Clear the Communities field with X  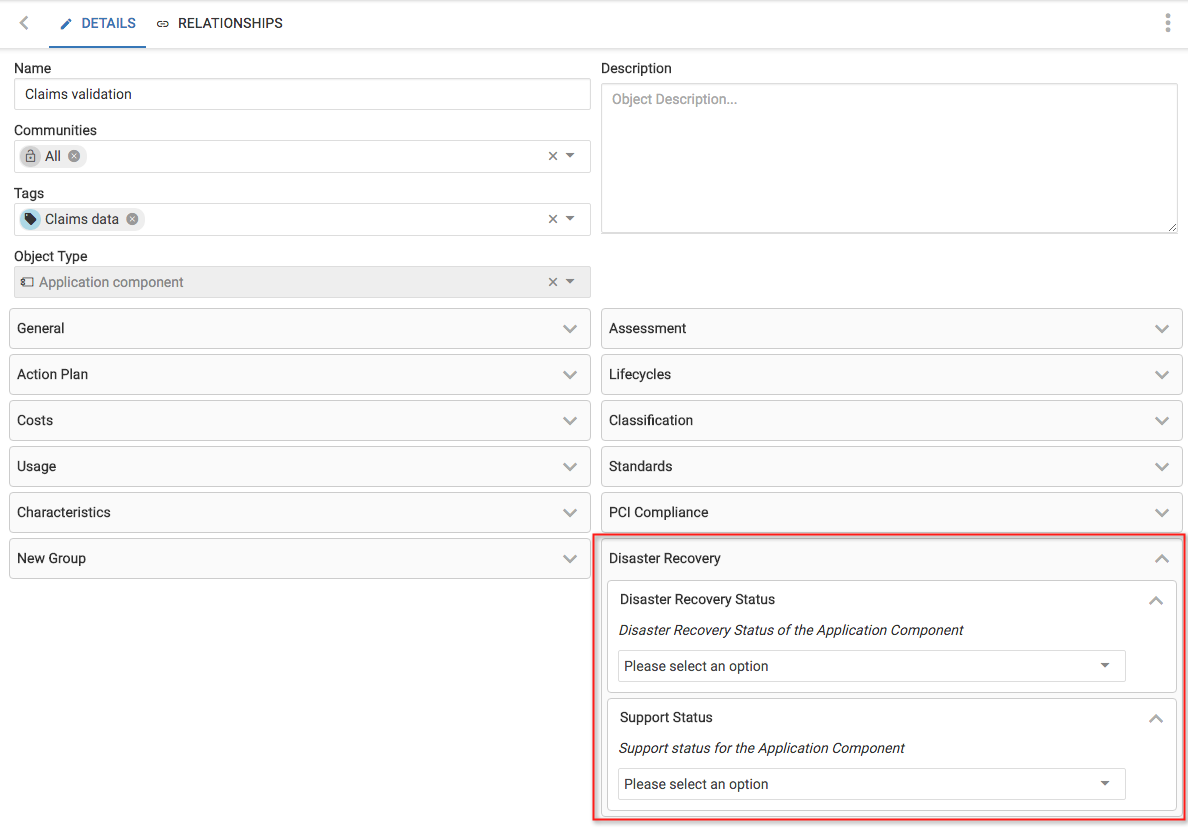point(552,156)
